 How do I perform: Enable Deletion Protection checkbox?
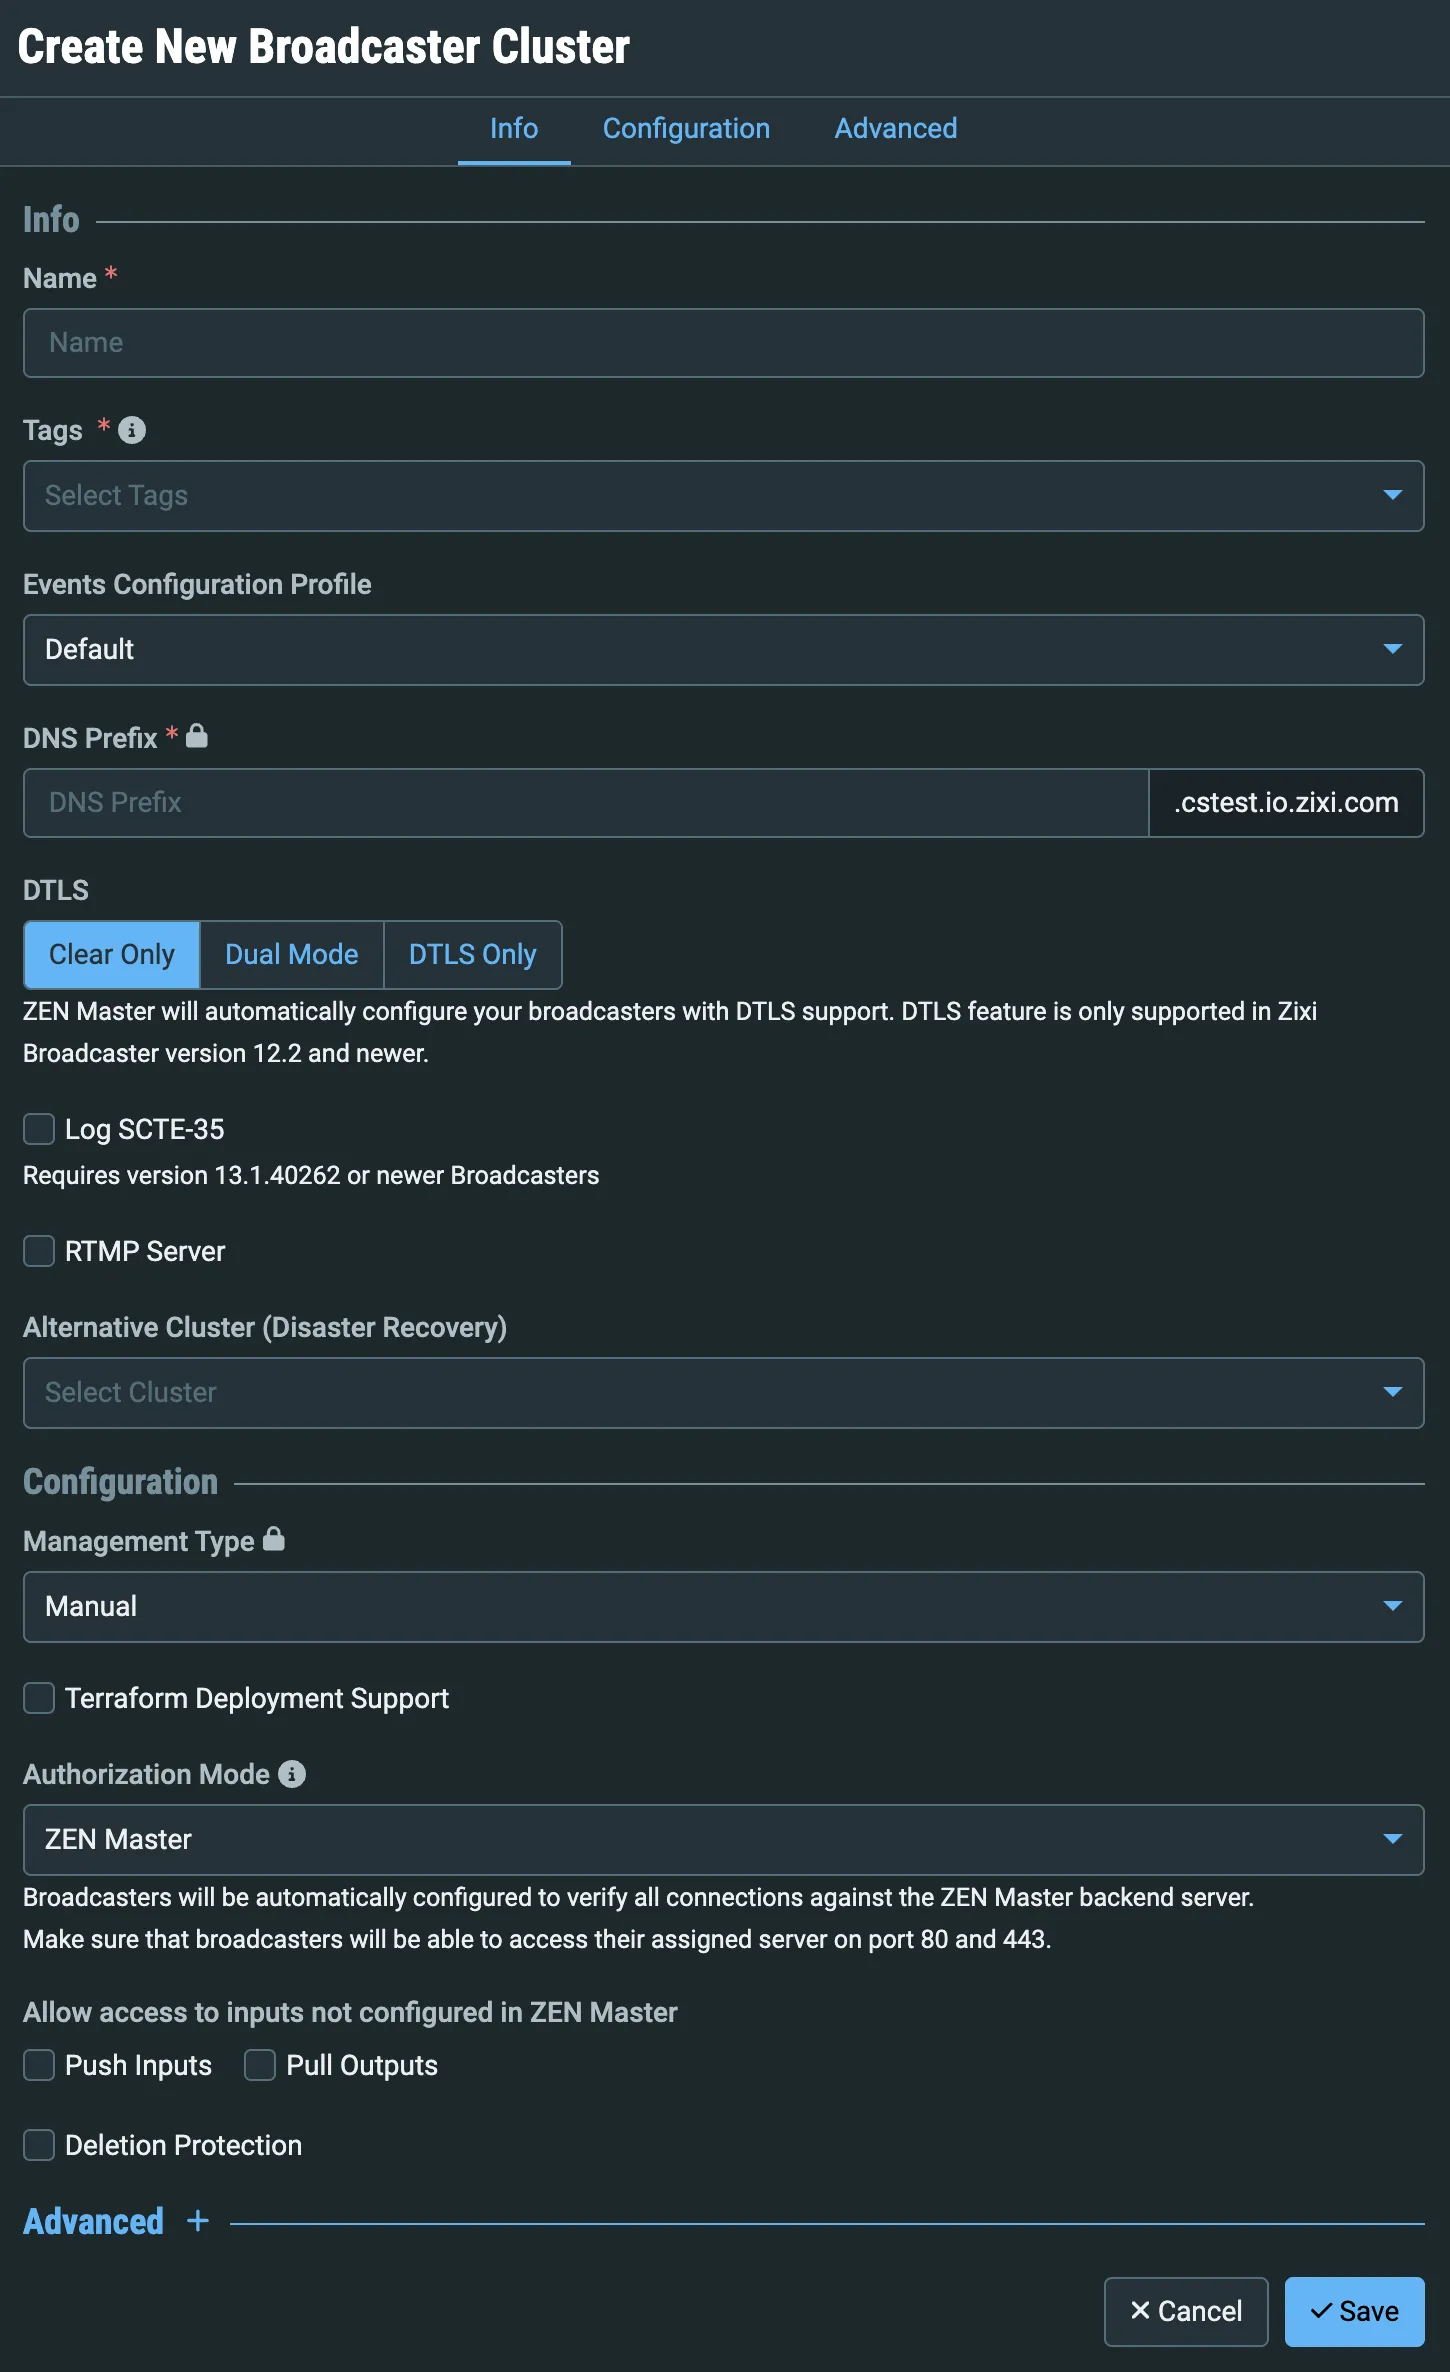point(39,2145)
